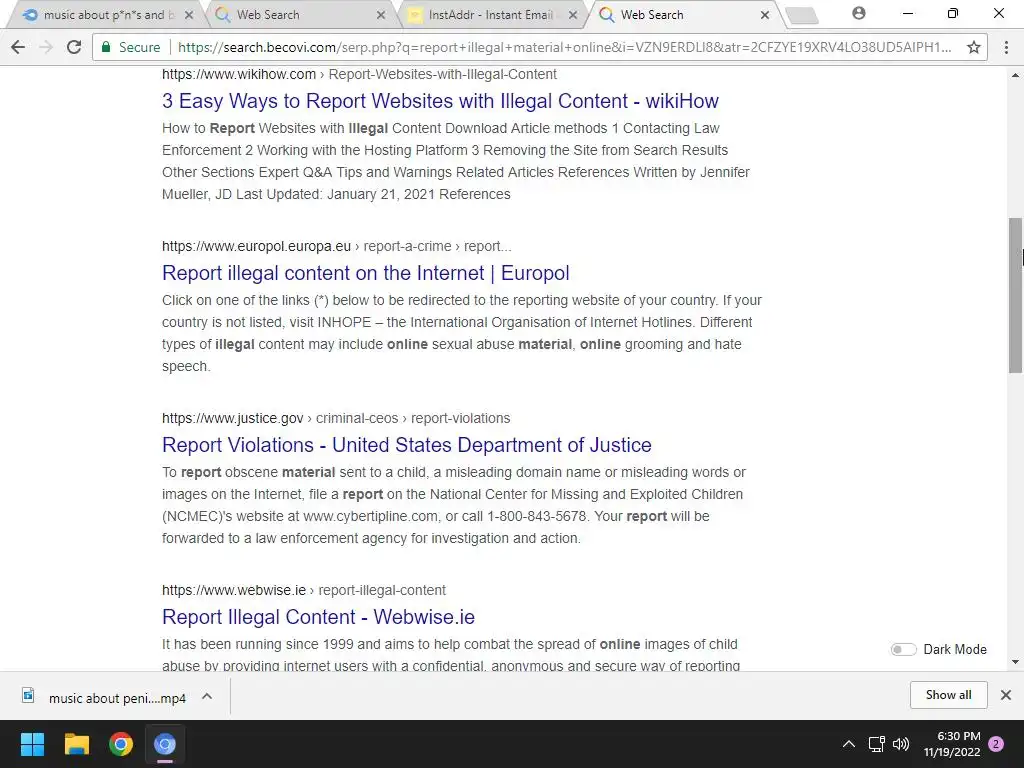The height and width of the screenshot is (768, 1024).
Task: Click the scrollbar up arrow
Action: point(1016,75)
